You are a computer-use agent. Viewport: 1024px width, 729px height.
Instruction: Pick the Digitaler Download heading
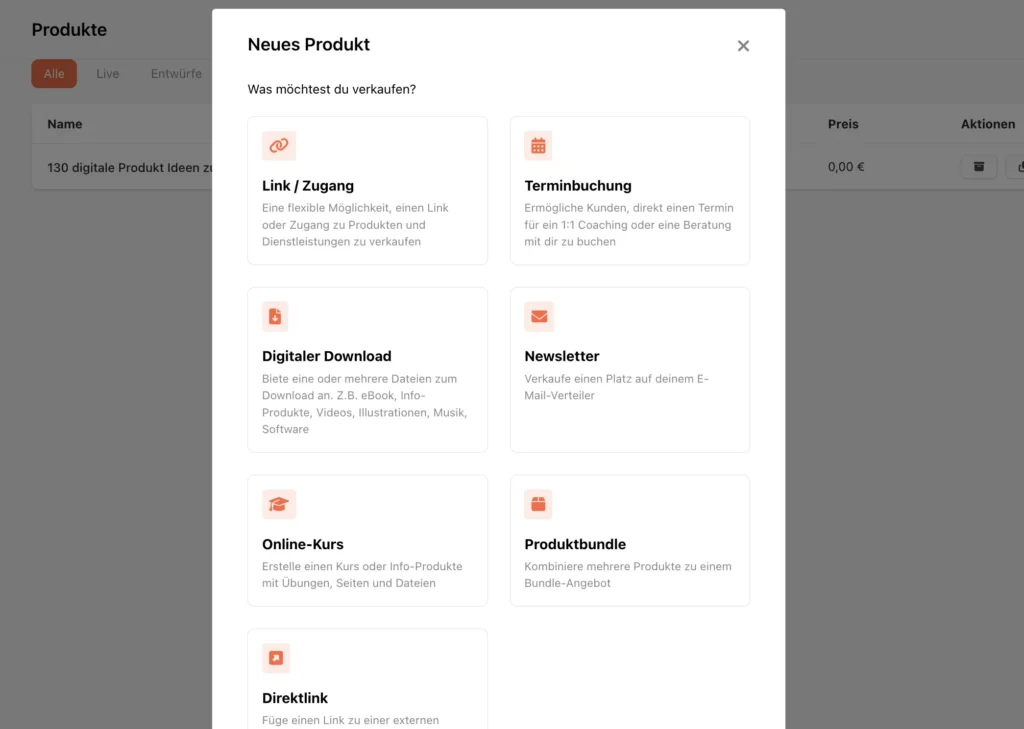pyautogui.click(x=327, y=356)
